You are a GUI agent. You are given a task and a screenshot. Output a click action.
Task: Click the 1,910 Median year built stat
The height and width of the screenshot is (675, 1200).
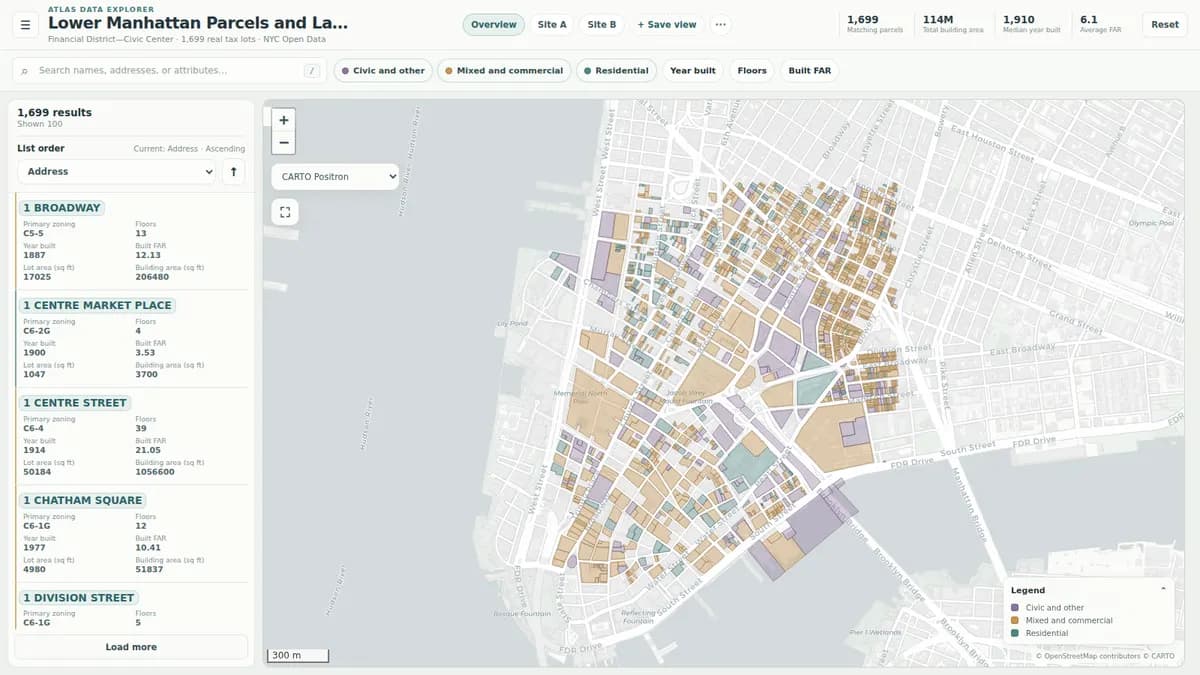pos(1031,24)
